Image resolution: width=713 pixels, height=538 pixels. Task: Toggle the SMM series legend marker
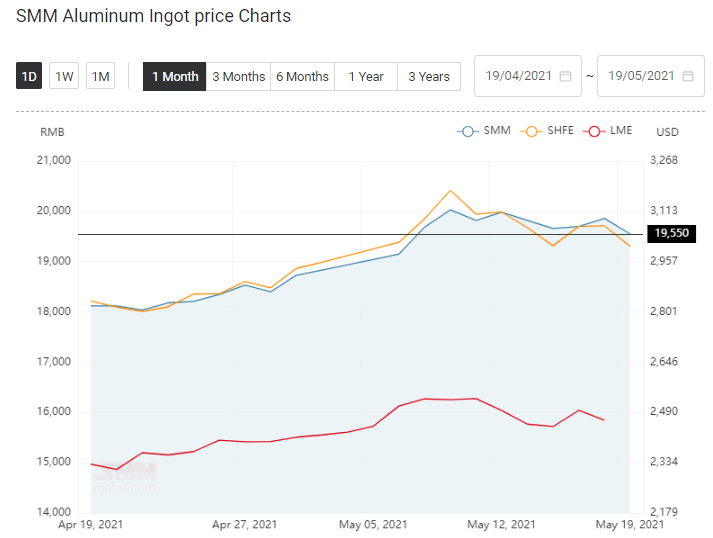(467, 131)
